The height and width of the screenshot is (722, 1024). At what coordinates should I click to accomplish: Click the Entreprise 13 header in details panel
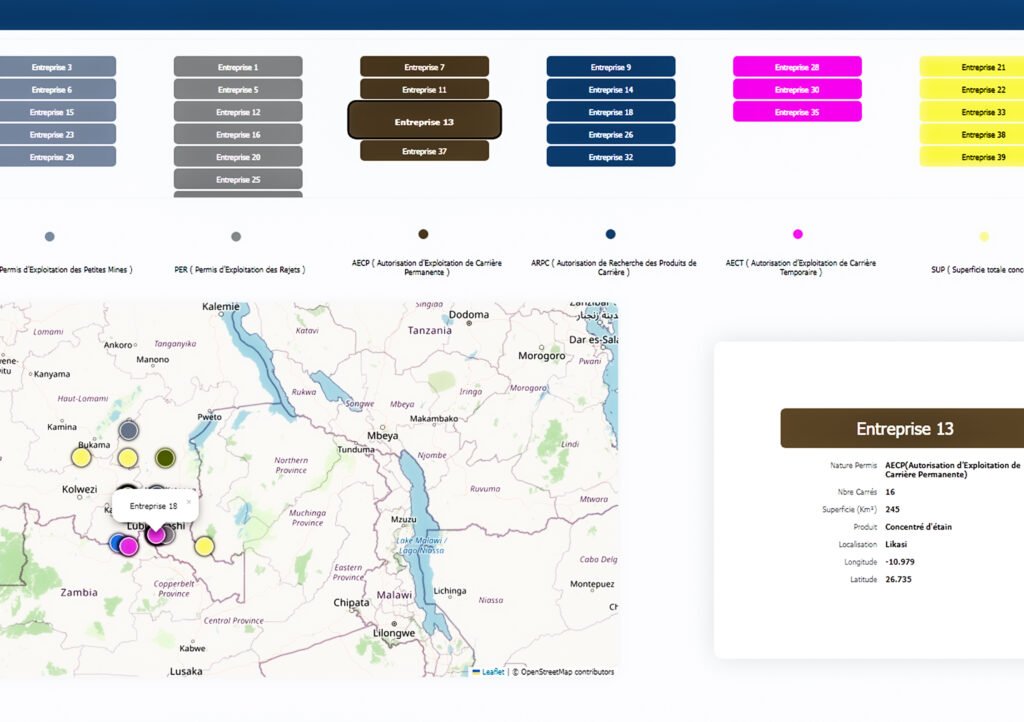(904, 428)
